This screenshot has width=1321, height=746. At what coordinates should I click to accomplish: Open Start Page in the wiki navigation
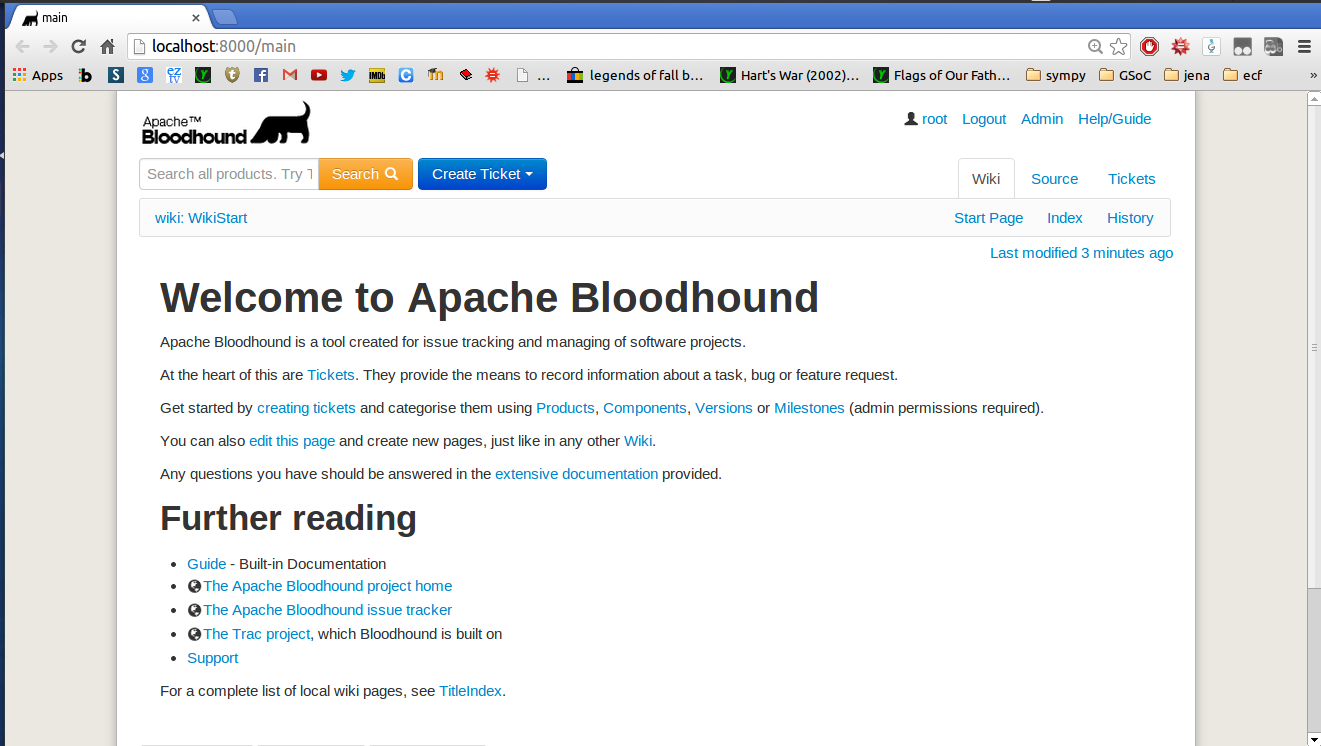(988, 218)
